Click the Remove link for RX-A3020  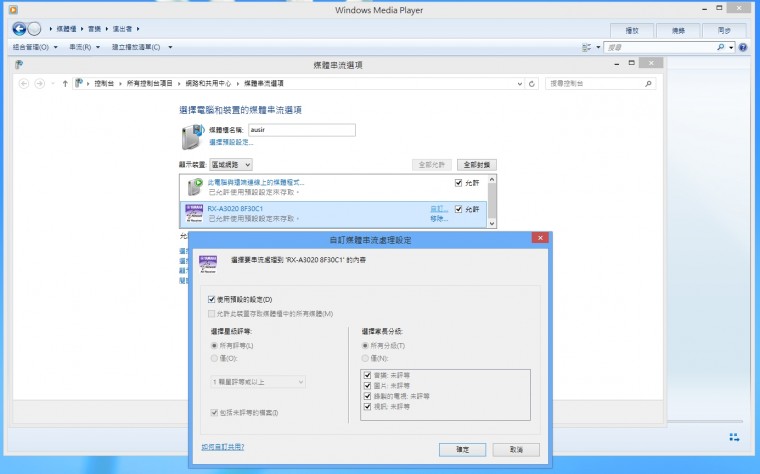point(439,219)
